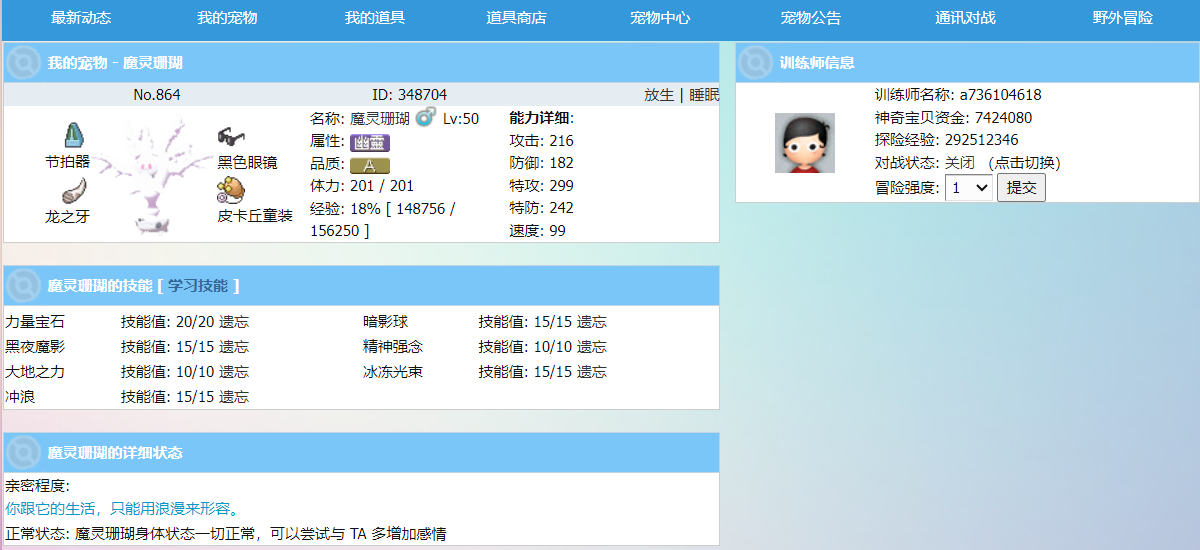Click the 幽灵 ghost type badge
This screenshot has width=1200, height=550.
pyautogui.click(x=369, y=142)
